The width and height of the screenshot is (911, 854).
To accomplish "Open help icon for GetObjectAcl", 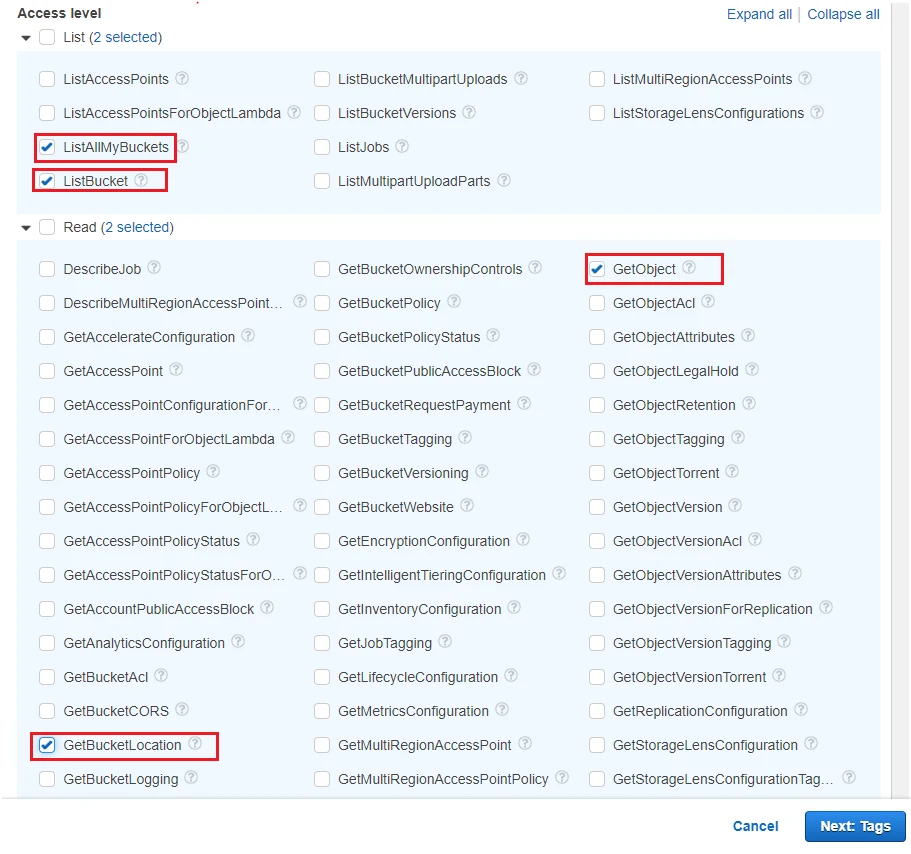I will (x=708, y=301).
